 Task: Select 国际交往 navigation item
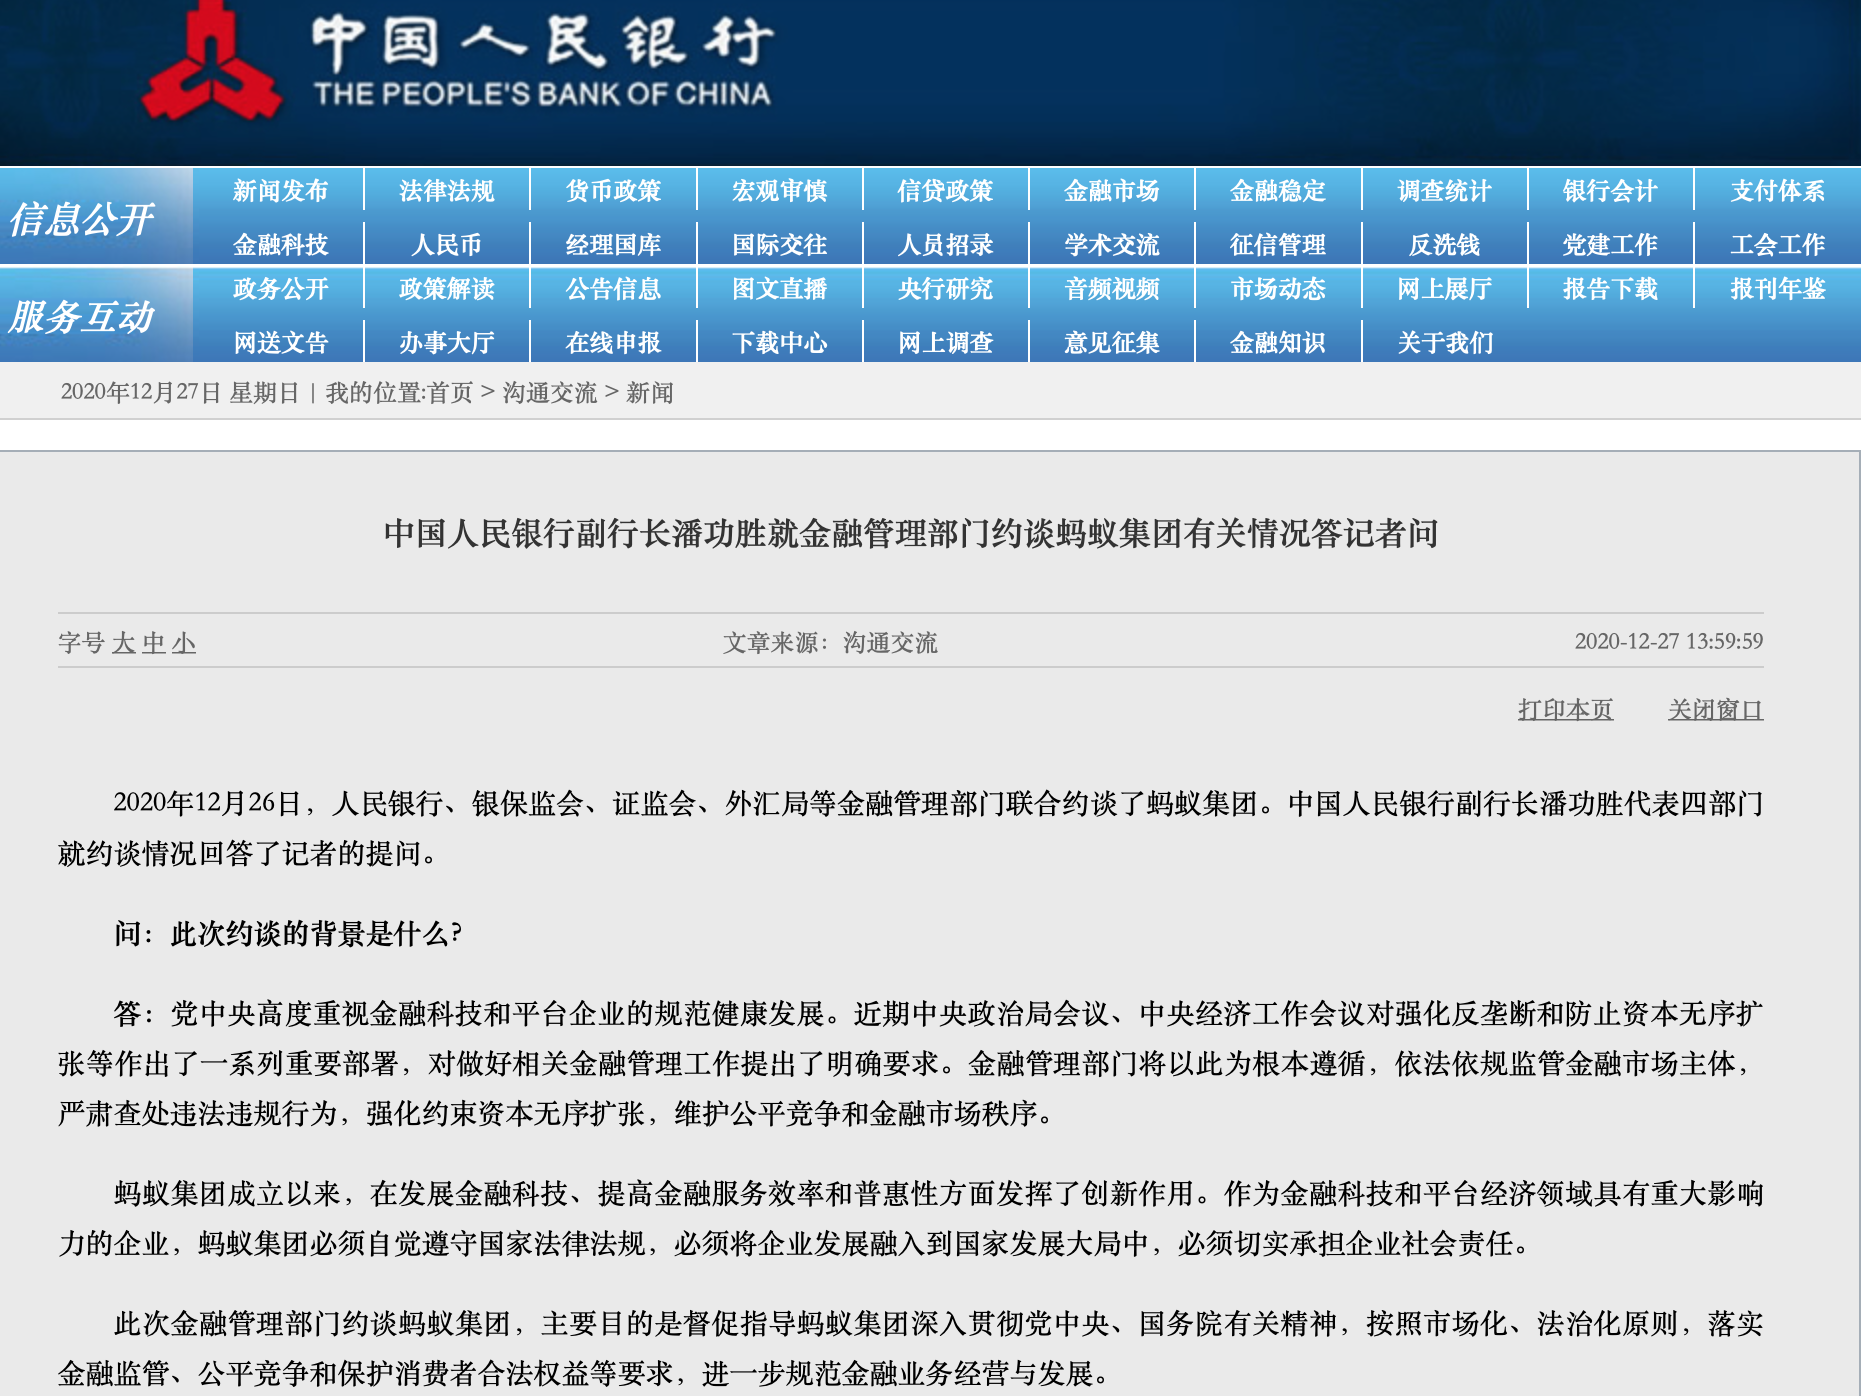(779, 244)
